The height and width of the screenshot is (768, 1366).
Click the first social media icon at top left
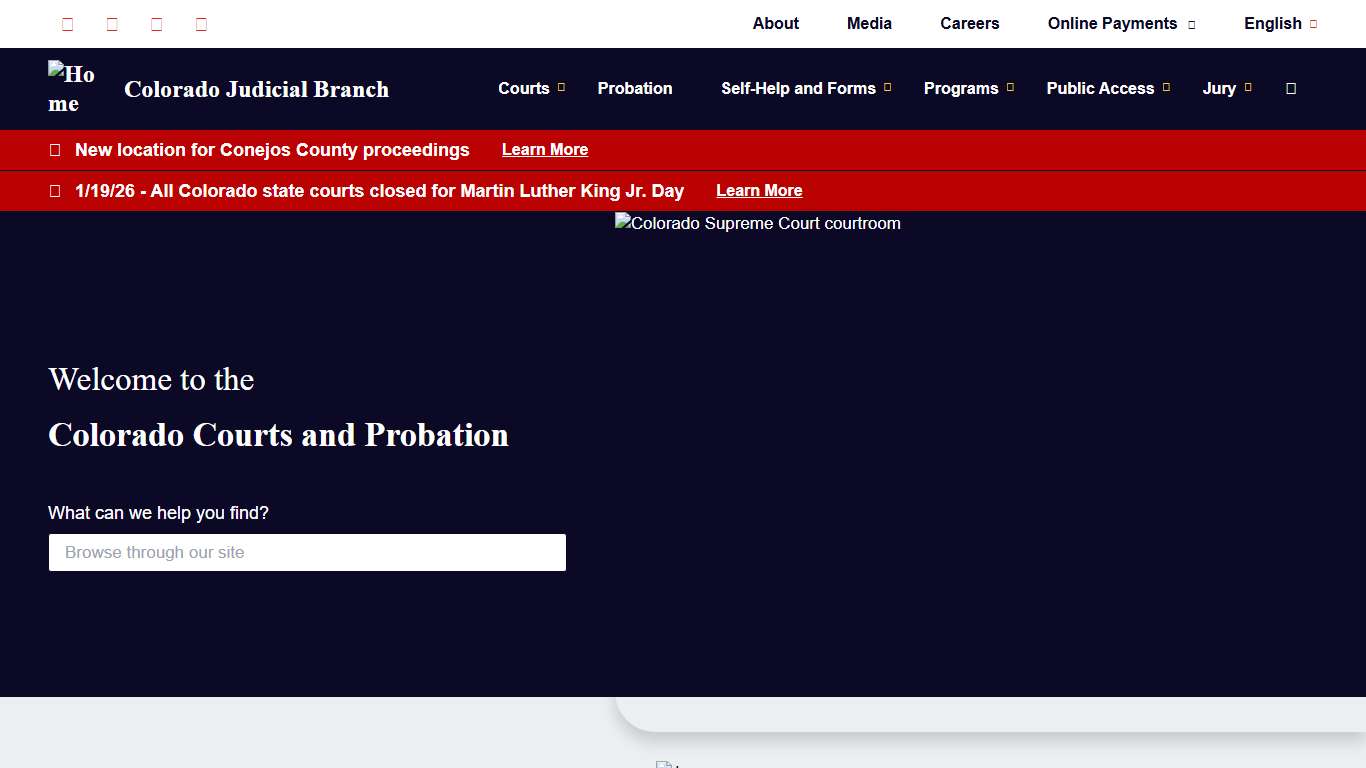click(68, 24)
